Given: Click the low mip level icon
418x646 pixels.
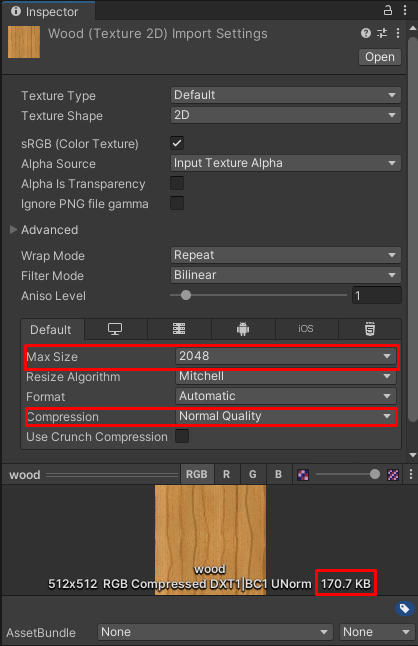Looking at the screenshot, I should tap(303, 475).
